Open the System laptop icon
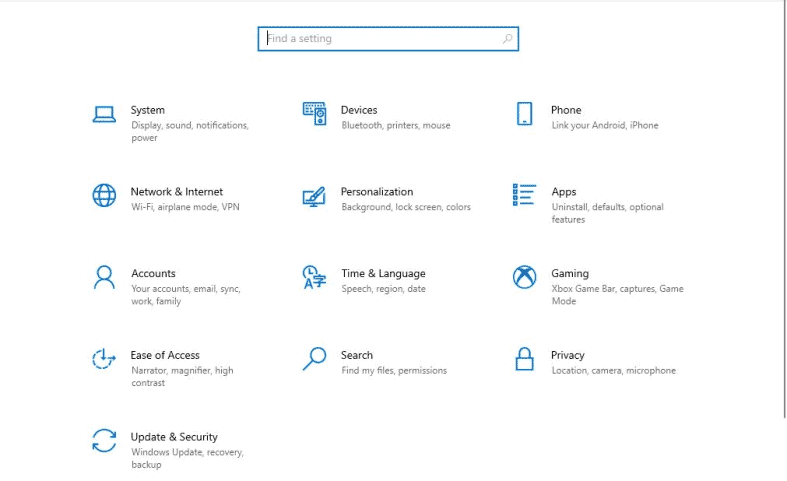Image resolution: width=787 pixels, height=481 pixels. click(x=104, y=114)
